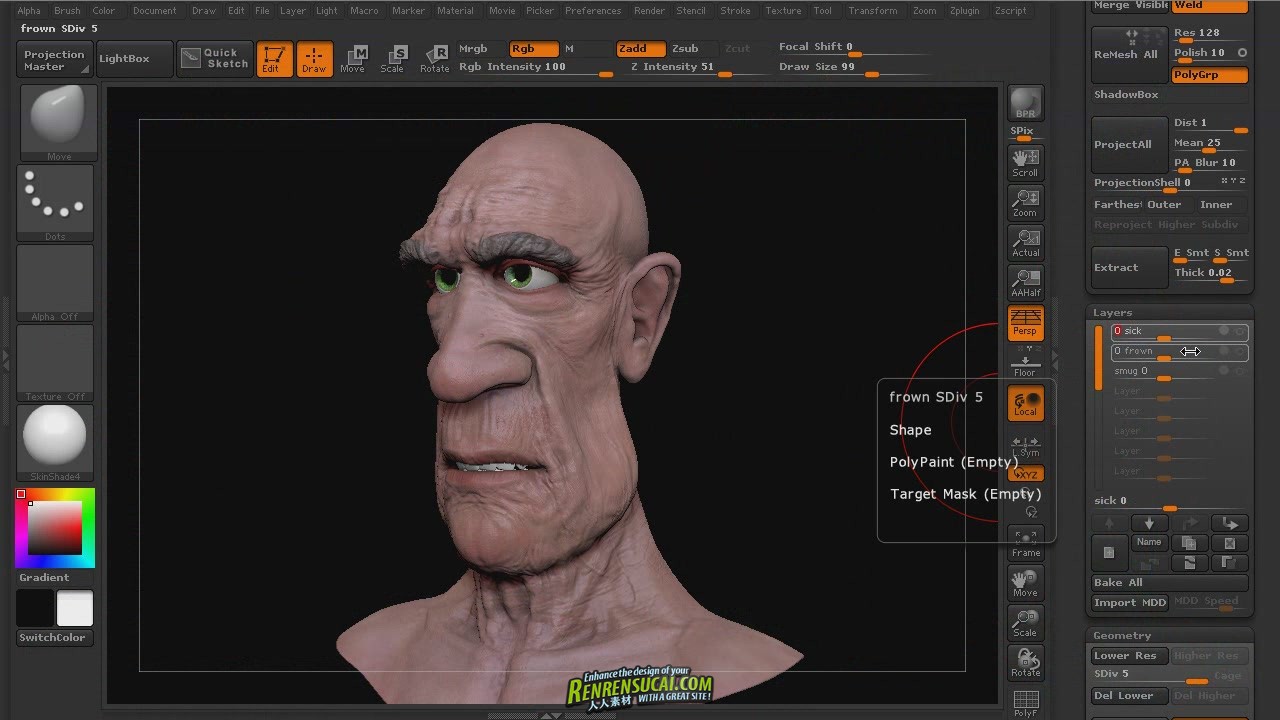Click the AAHalf icon
Screen dimensions: 1280x720
(x=1025, y=282)
